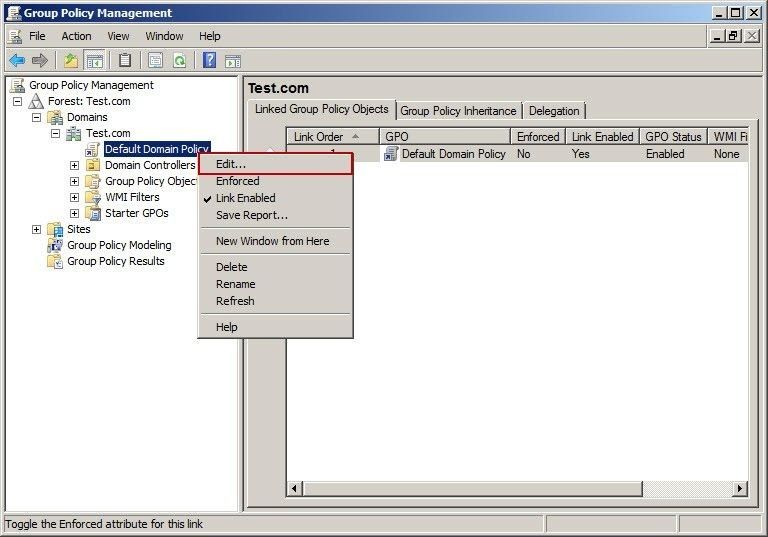Viewport: 768px width, 537px height.
Task: Click the green Refresh toolbar icon
Action: (x=180, y=61)
